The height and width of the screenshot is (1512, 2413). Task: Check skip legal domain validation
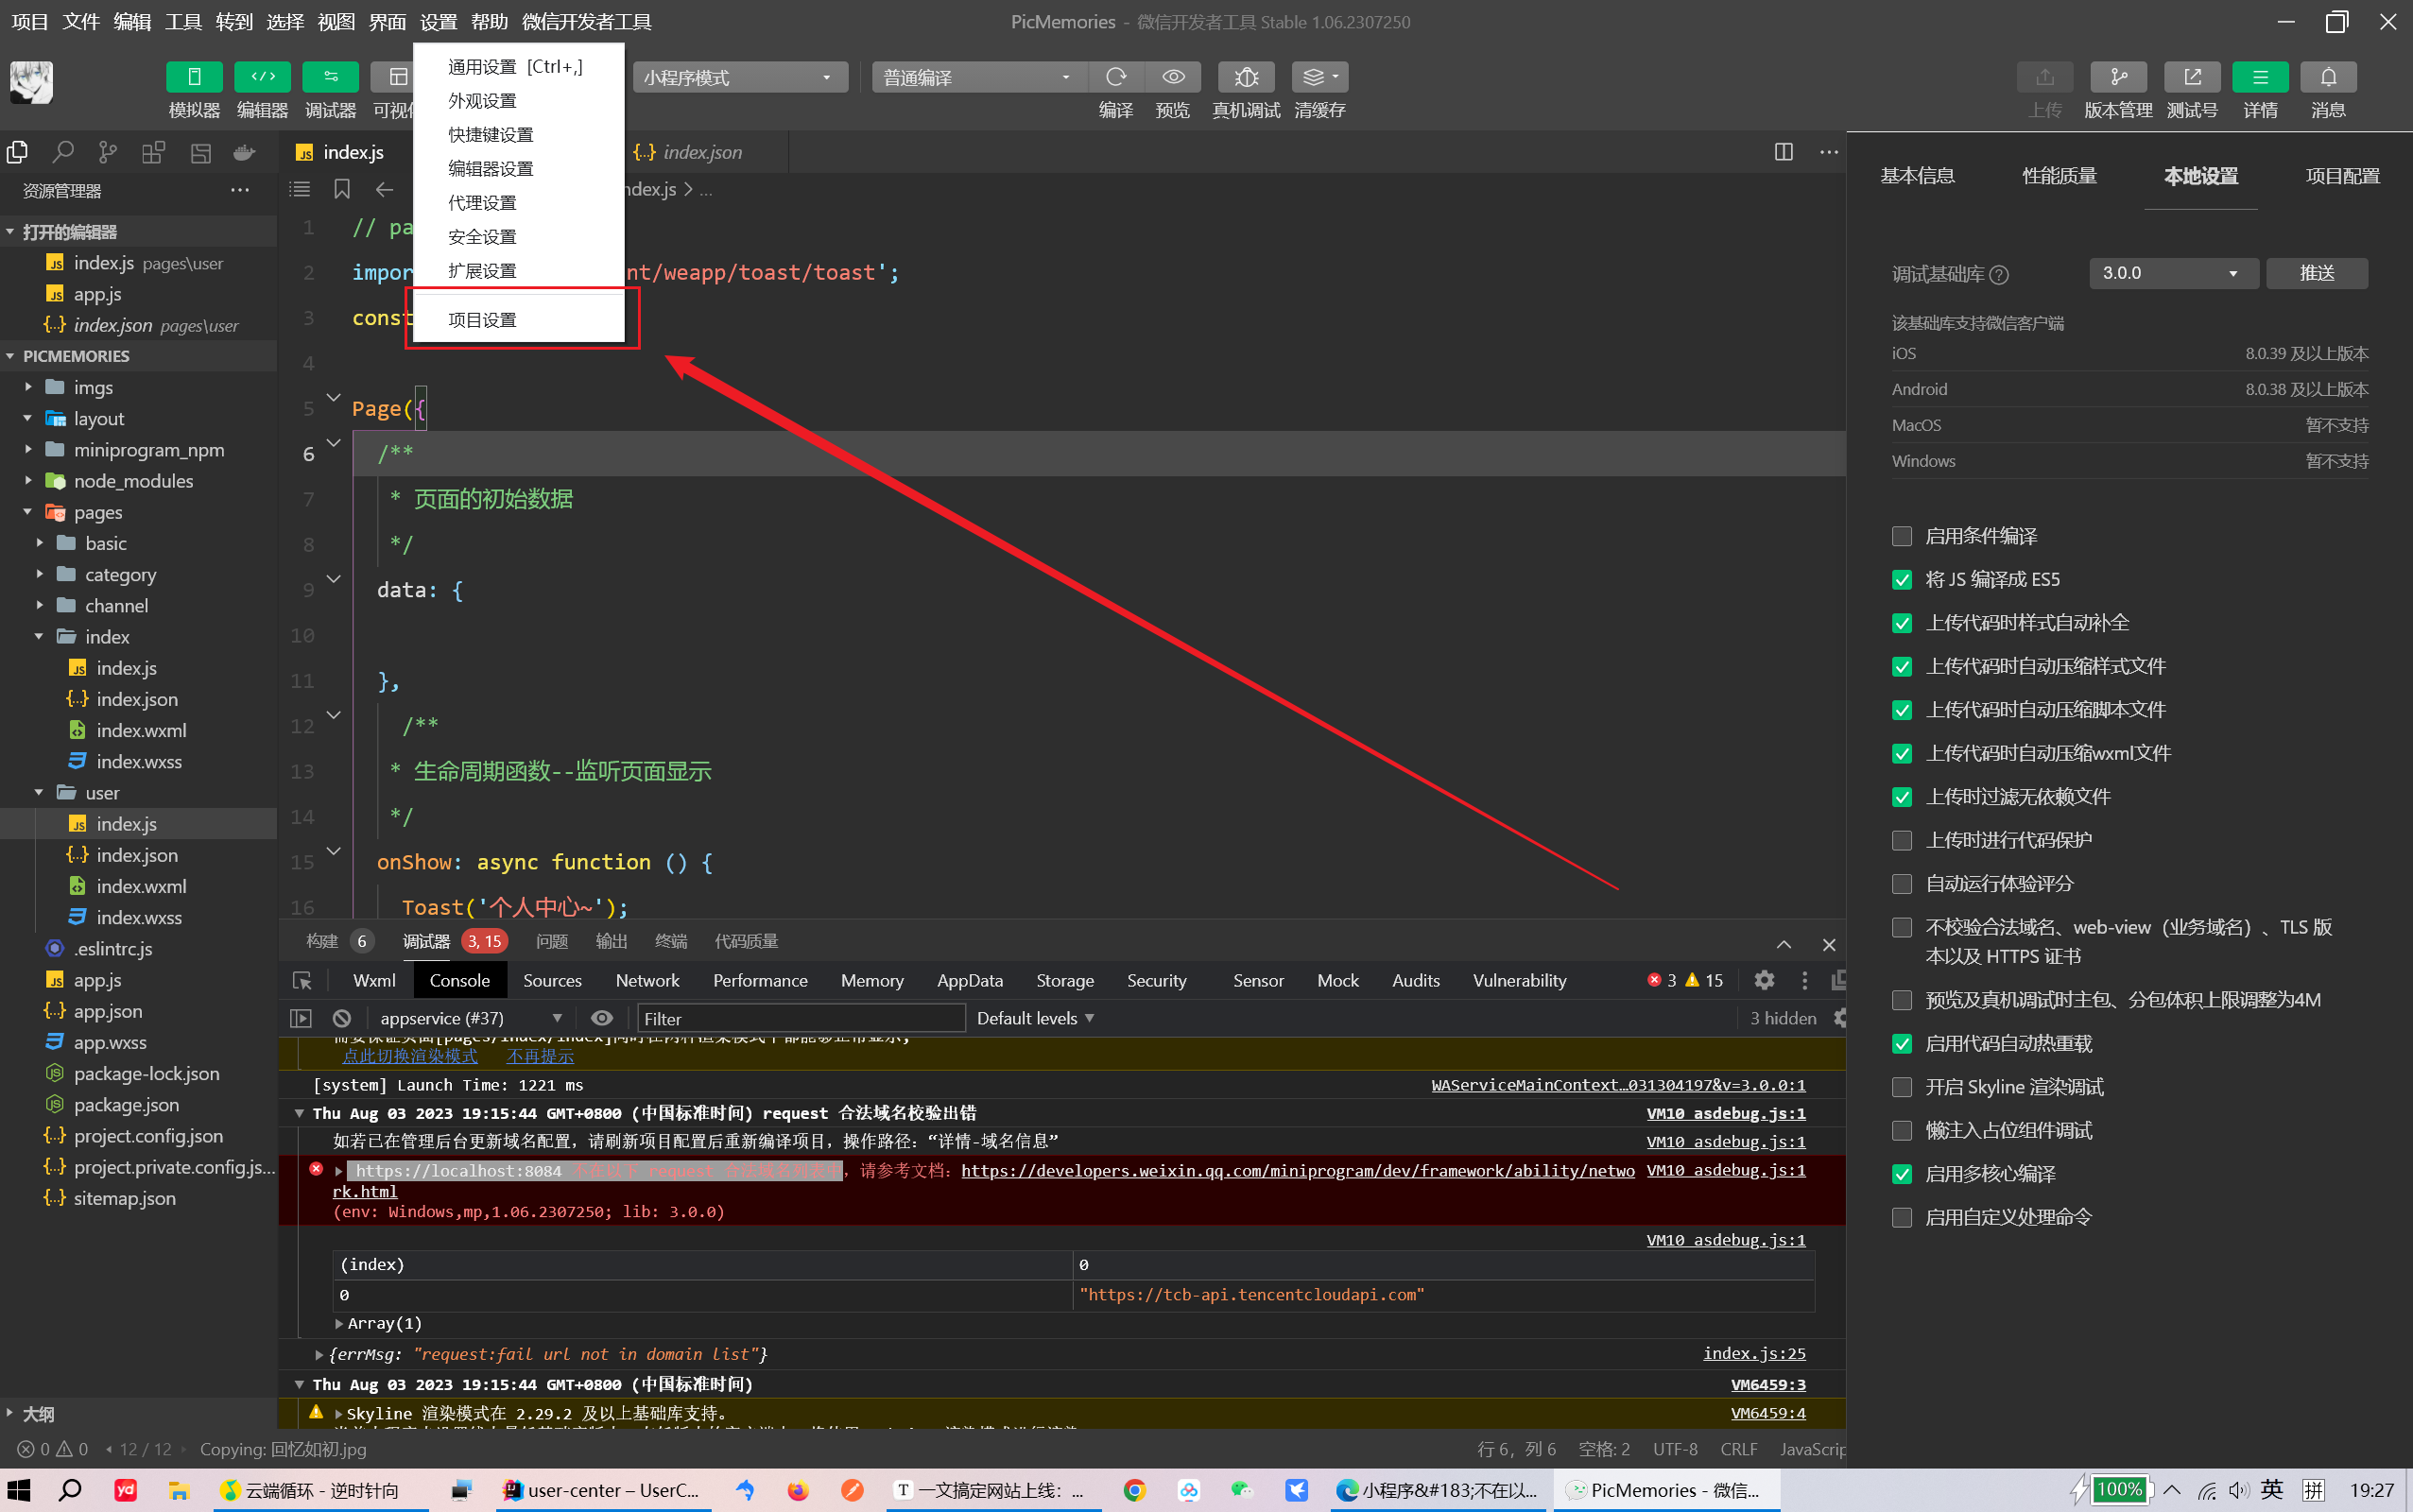coord(1902,927)
